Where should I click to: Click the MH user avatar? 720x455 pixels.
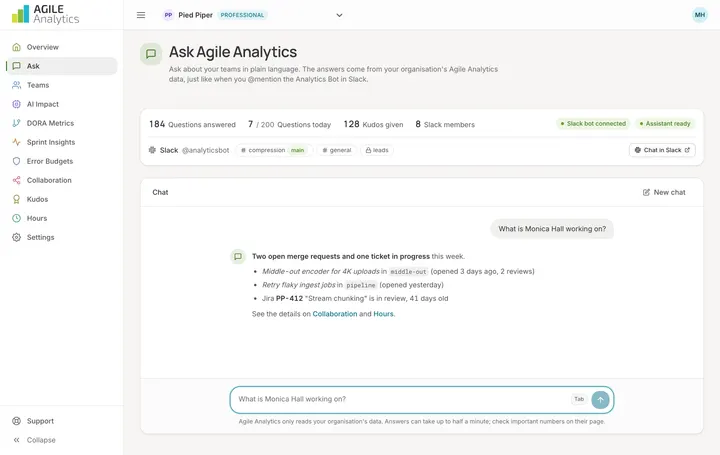coord(699,15)
